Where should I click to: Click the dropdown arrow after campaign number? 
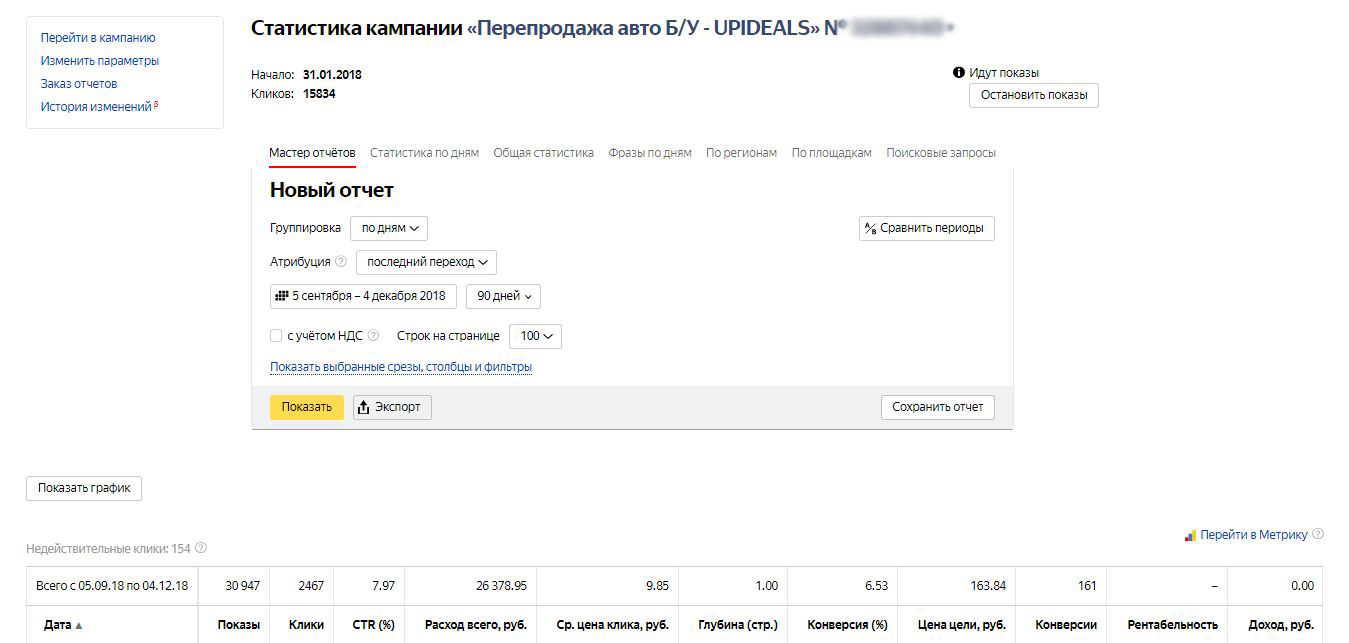pos(950,29)
